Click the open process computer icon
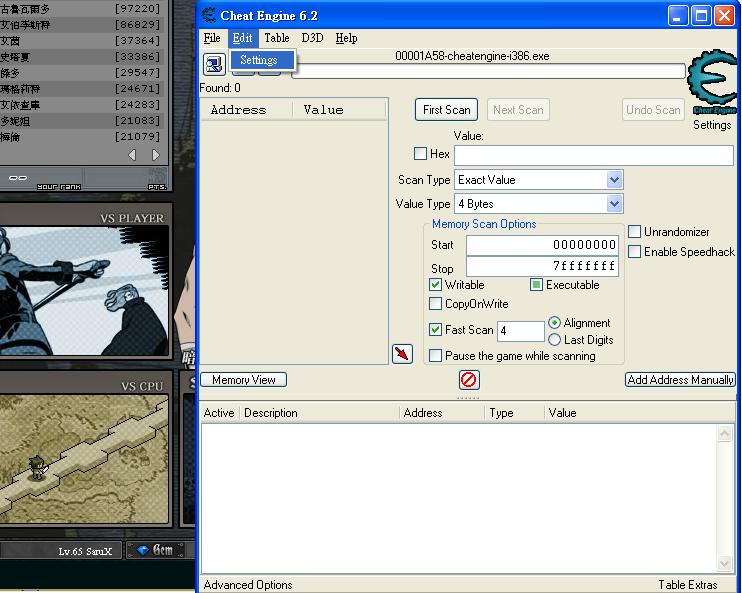742x593 pixels. click(214, 65)
